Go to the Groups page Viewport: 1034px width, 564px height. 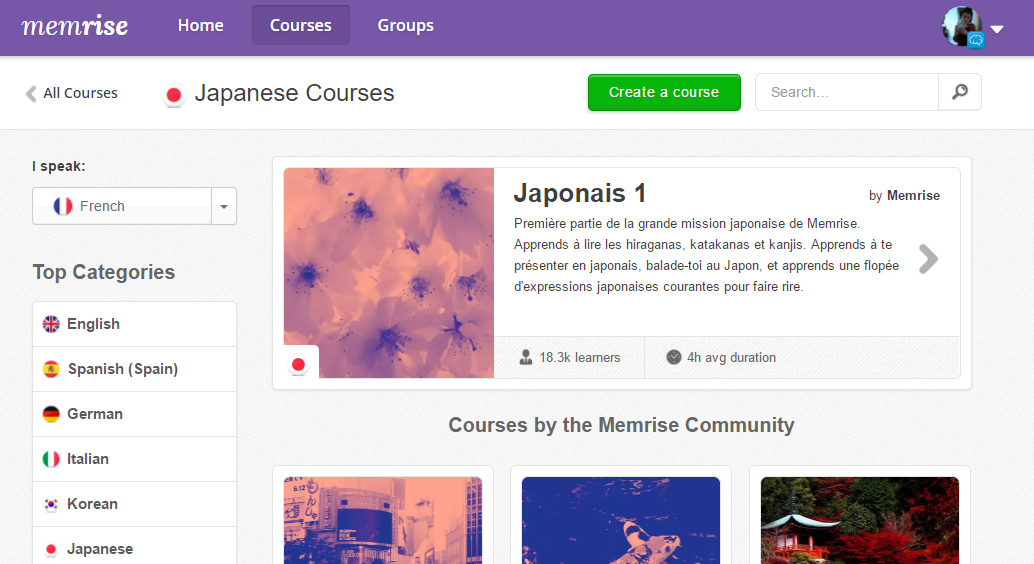pos(406,26)
